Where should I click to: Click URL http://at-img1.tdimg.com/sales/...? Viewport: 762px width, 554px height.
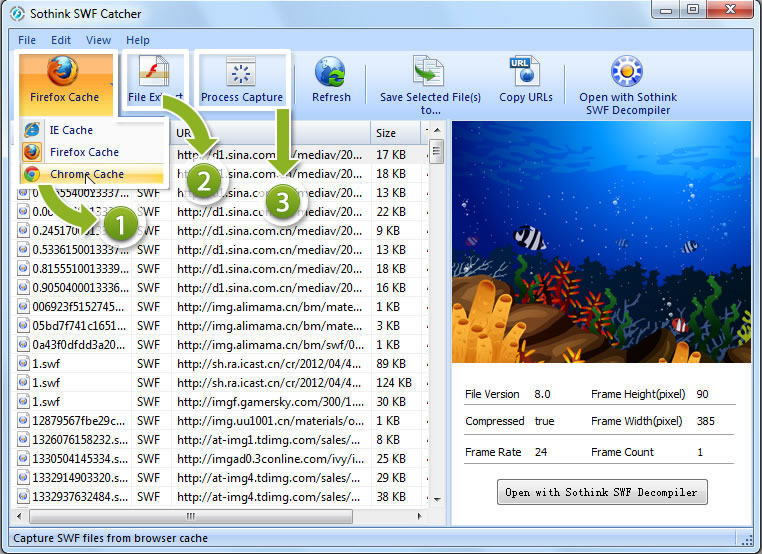click(269, 440)
